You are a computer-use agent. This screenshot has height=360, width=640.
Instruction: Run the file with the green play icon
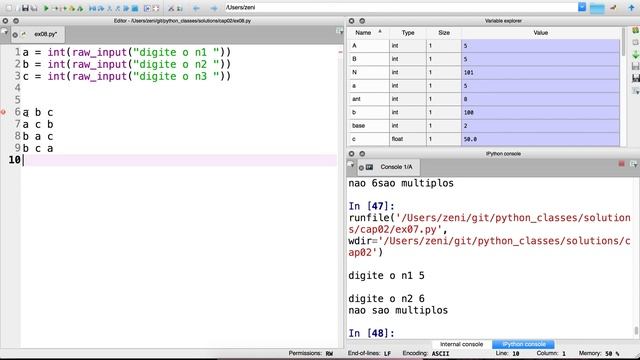click(x=46, y=8)
